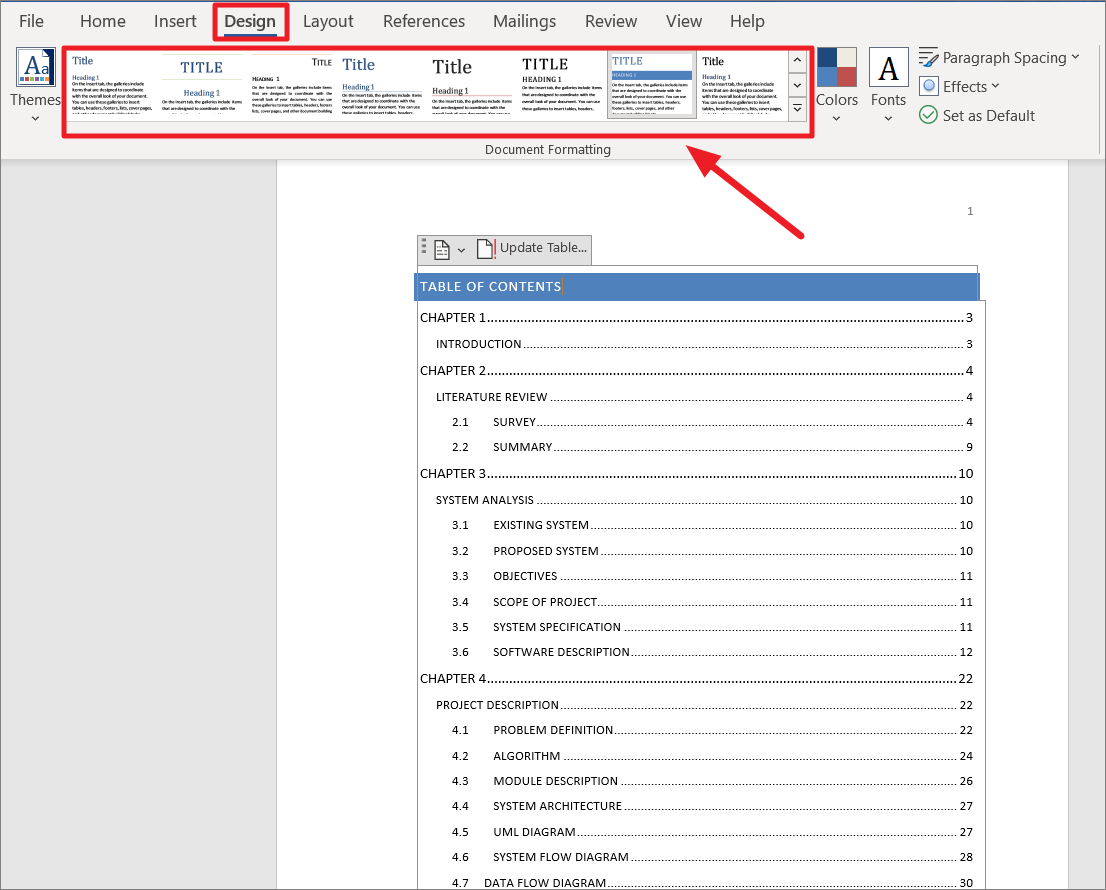Click the TABLE OF CONTENTS heading
The image size is (1106, 890).
[490, 286]
